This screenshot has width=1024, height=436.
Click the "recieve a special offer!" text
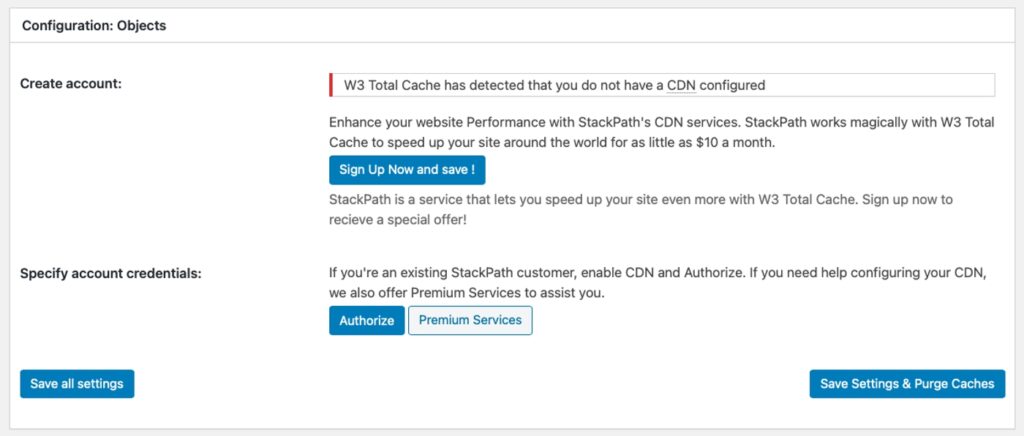tap(398, 219)
